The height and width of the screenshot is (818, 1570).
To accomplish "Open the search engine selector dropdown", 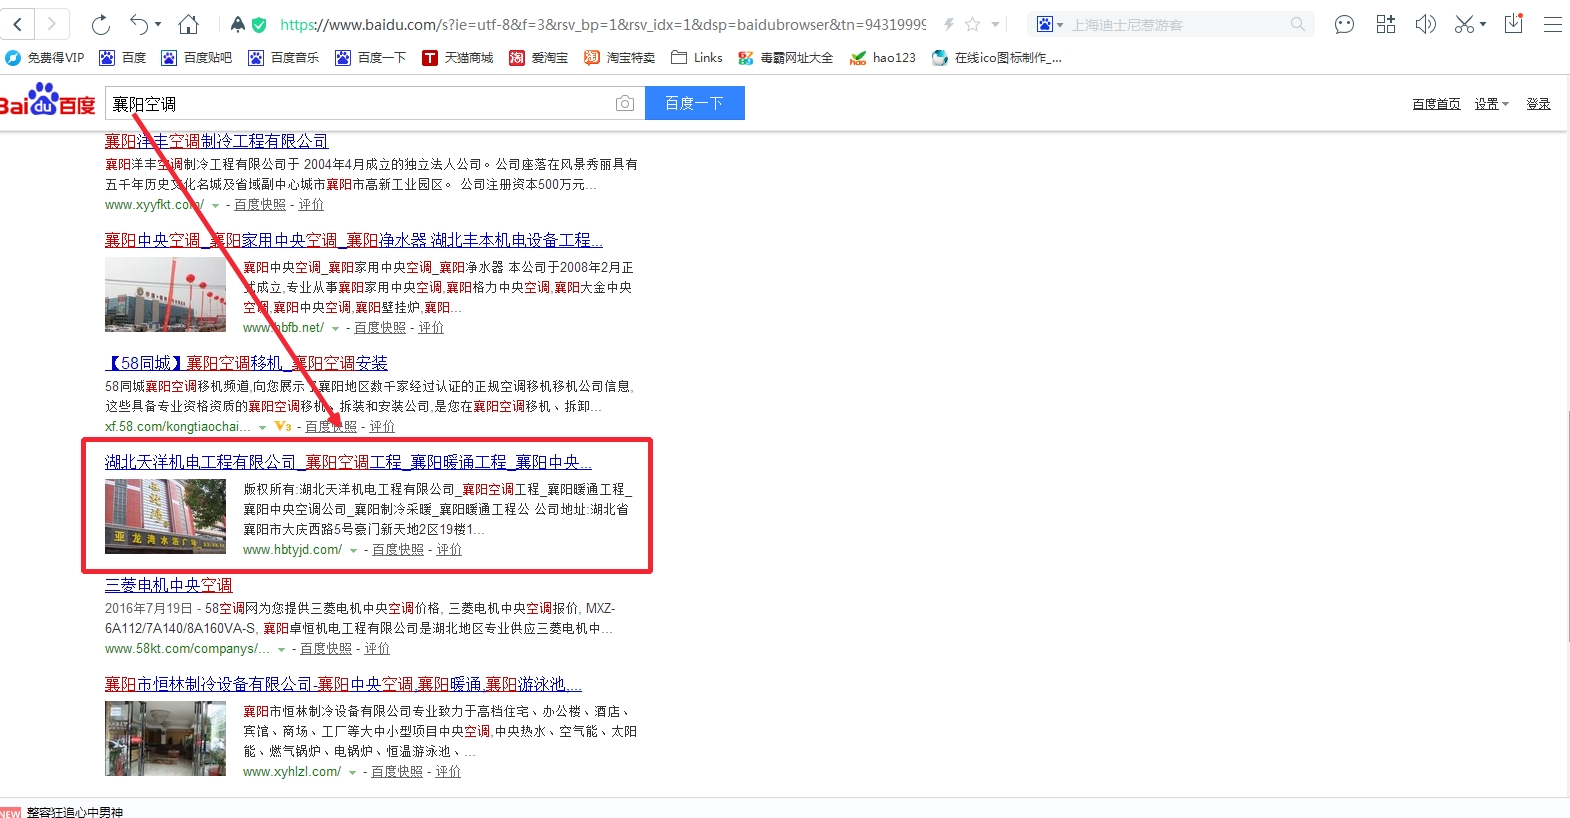I will pyautogui.click(x=1049, y=24).
